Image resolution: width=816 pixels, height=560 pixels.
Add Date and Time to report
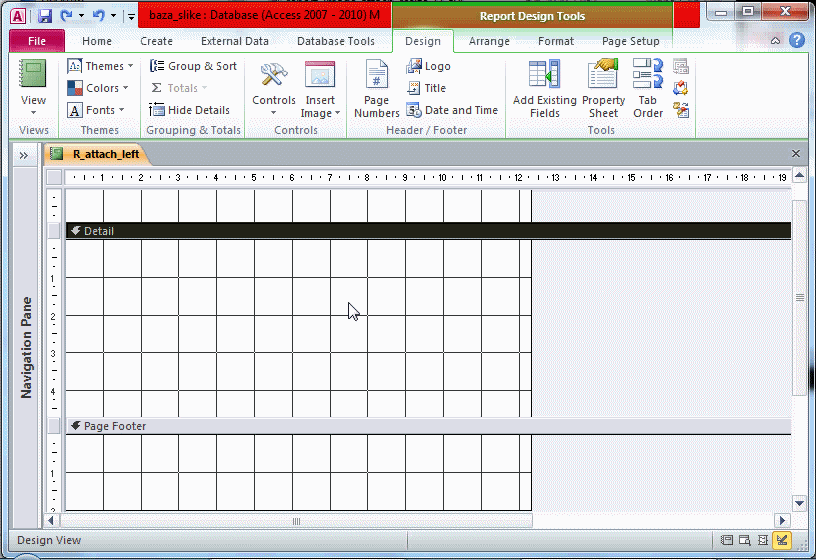point(451,110)
